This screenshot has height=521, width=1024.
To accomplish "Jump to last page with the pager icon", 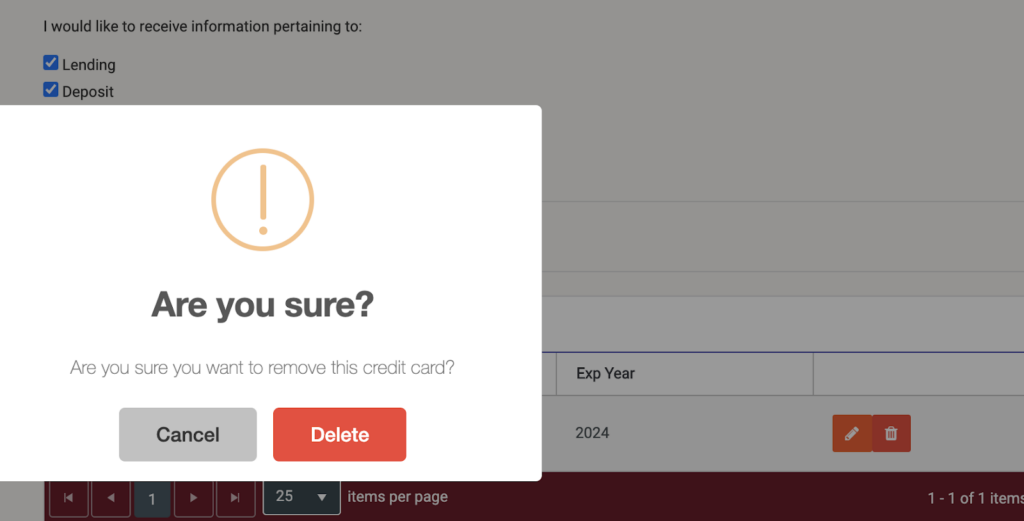I will (235, 497).
